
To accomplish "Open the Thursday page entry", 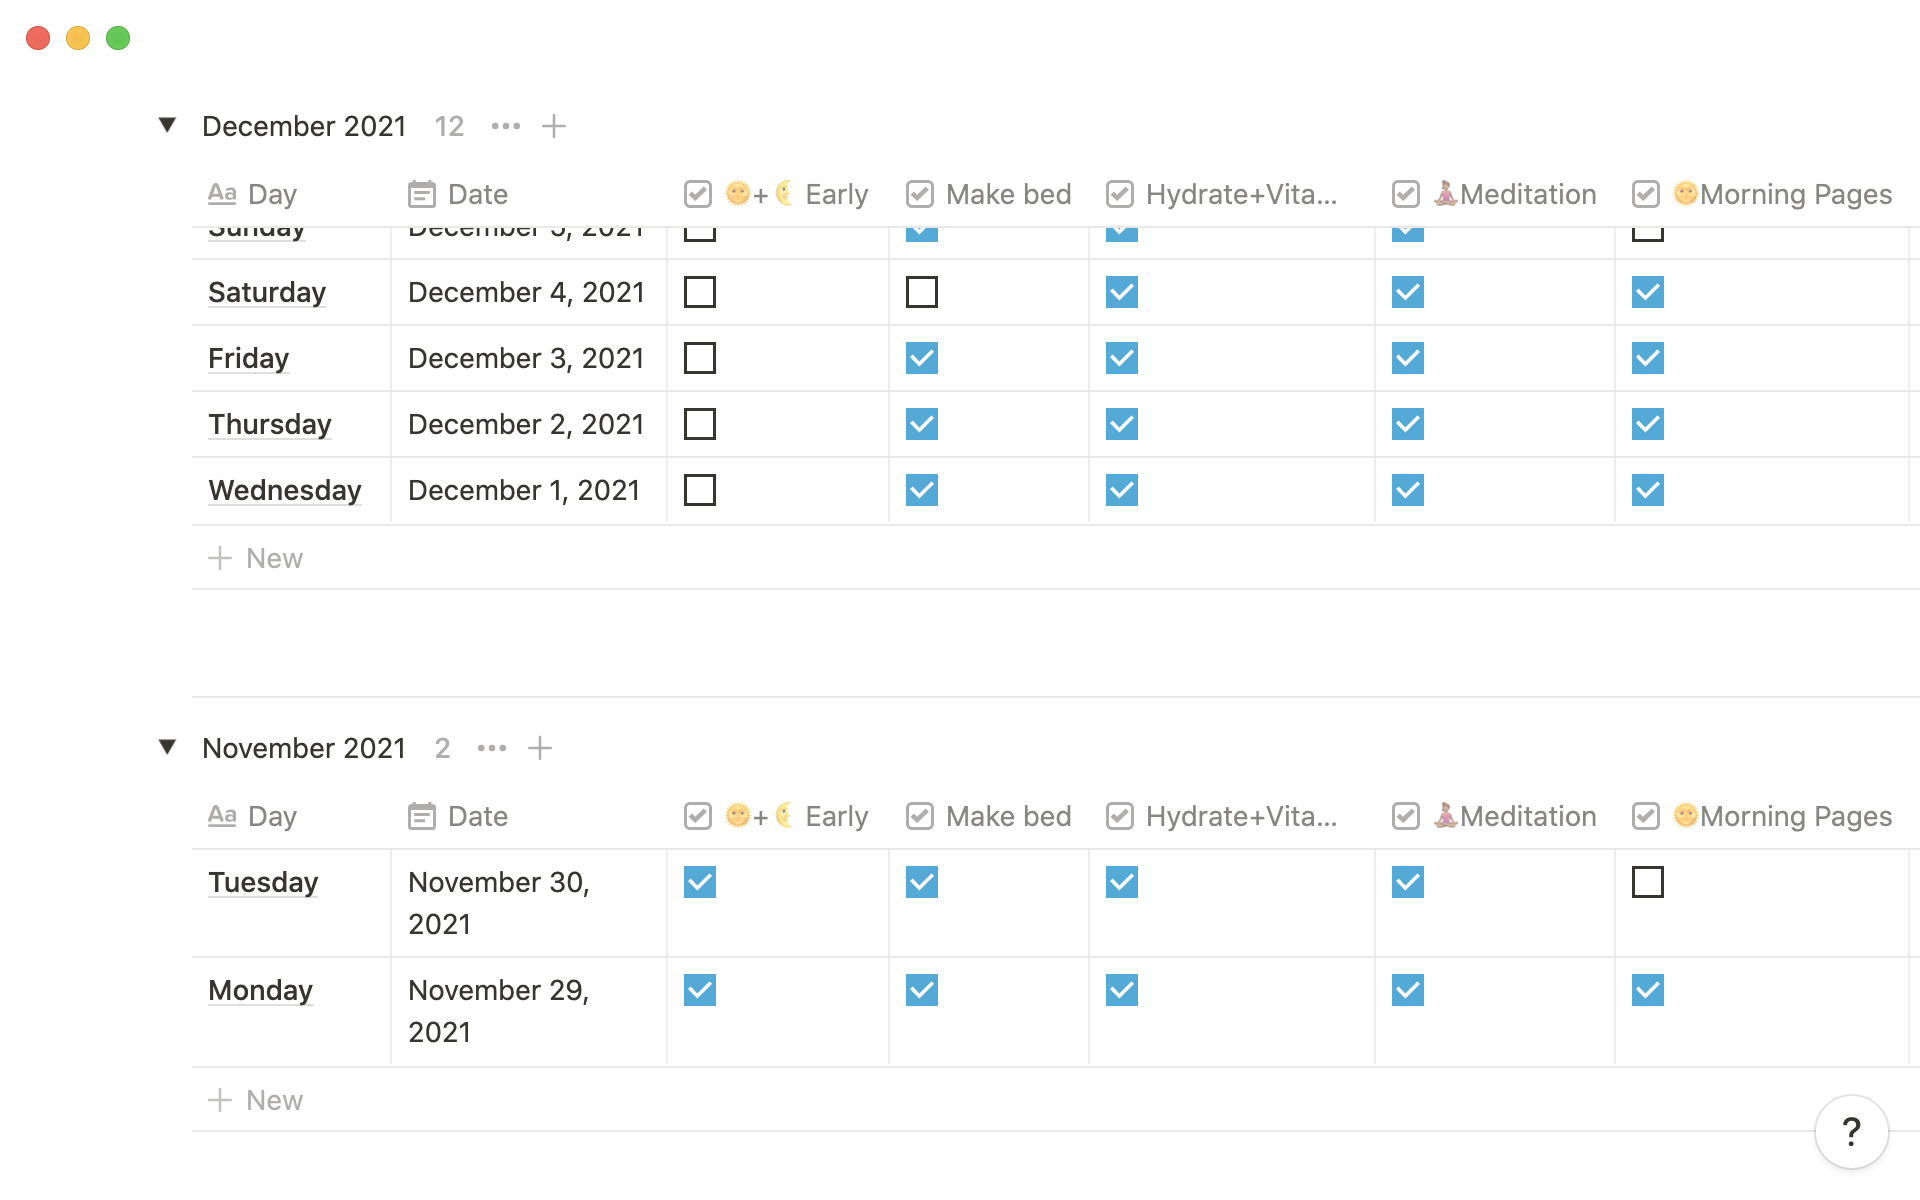I will (x=270, y=424).
